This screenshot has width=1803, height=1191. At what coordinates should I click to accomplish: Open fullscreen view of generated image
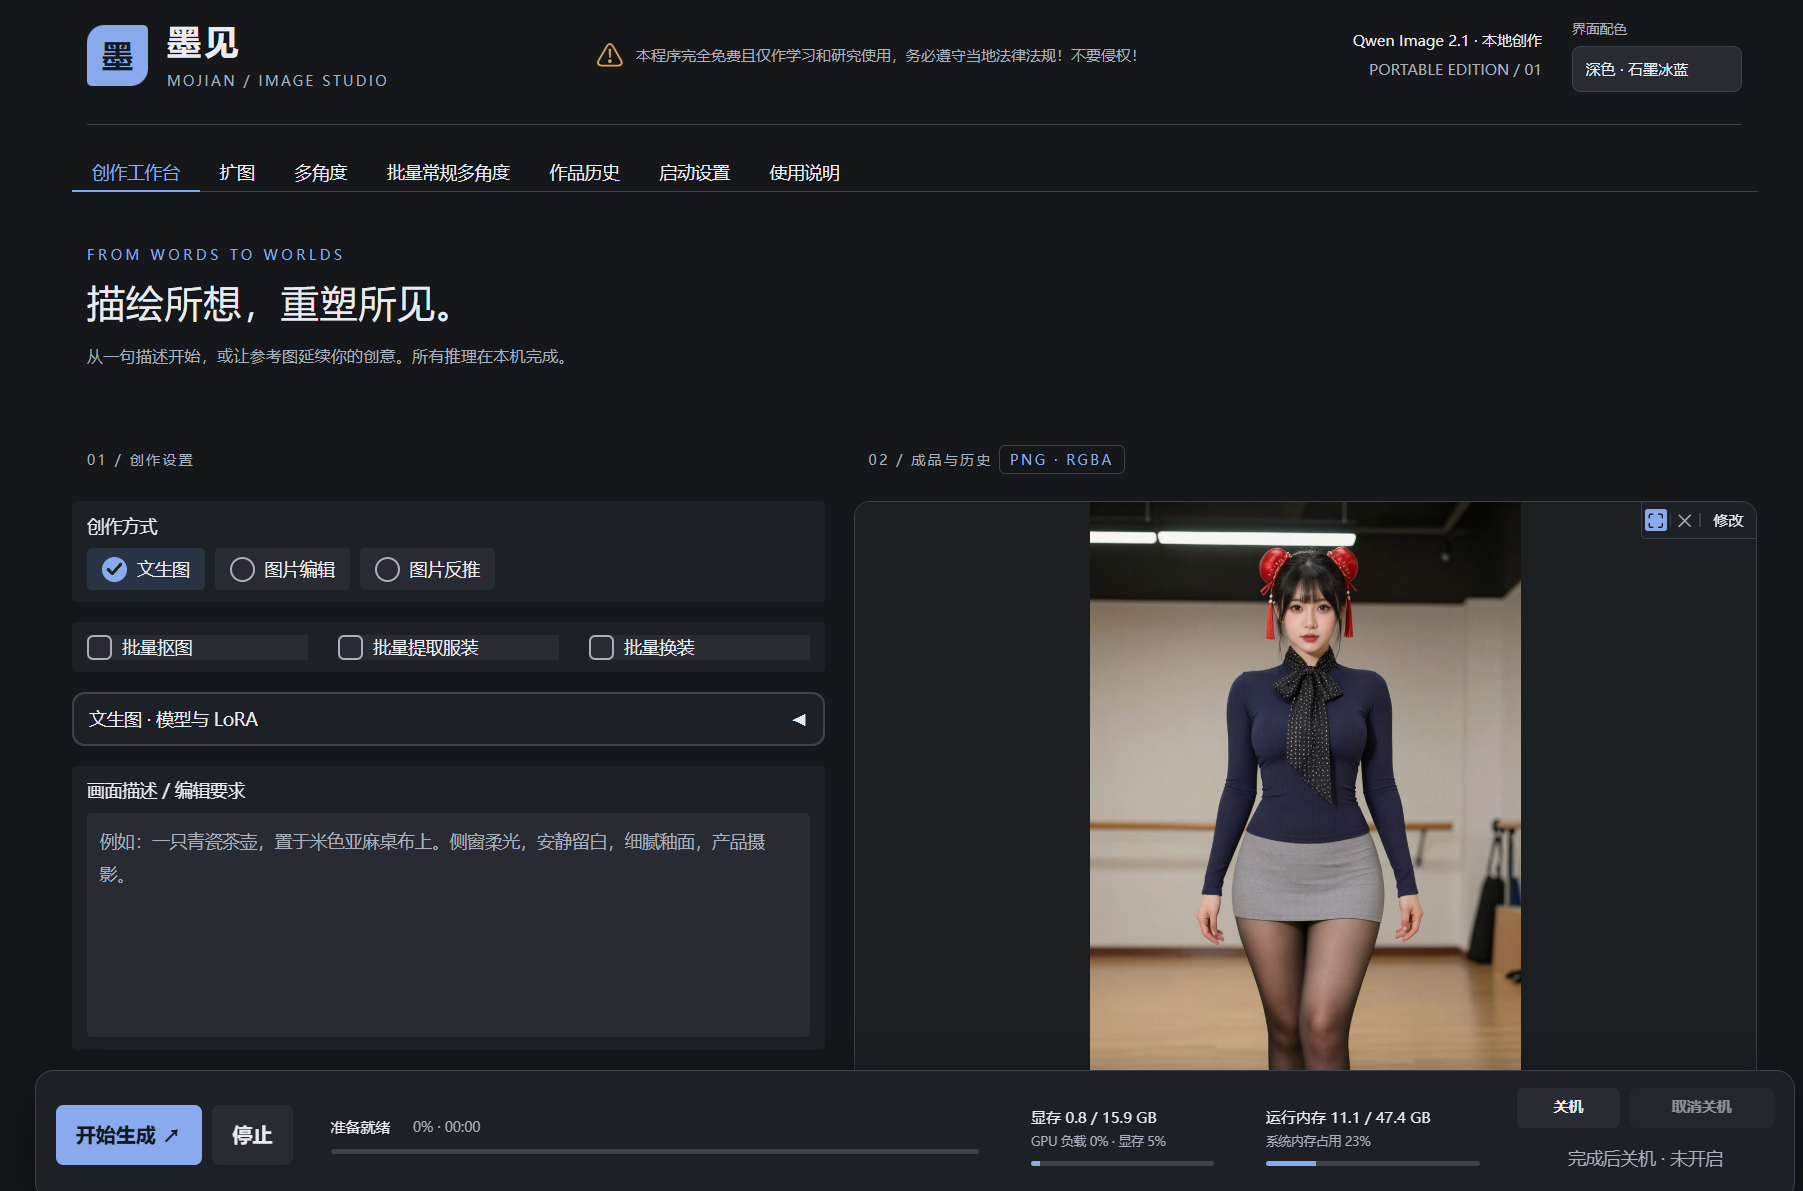[x=1656, y=520]
